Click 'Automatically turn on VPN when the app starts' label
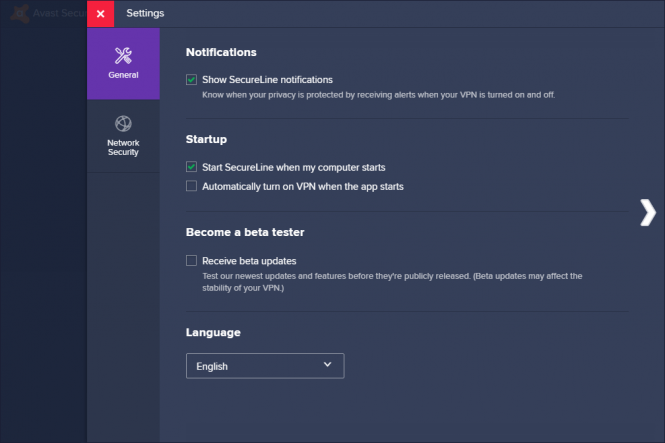The height and width of the screenshot is (443, 665). click(x=303, y=187)
